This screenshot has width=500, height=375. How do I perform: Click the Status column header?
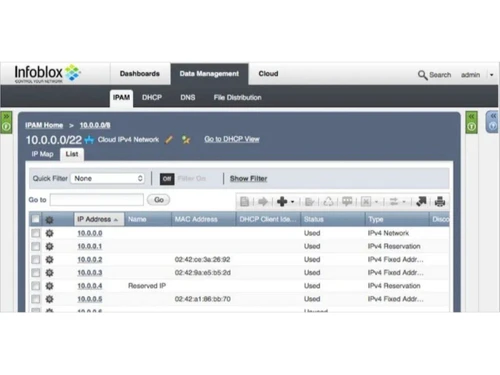[x=332, y=219]
